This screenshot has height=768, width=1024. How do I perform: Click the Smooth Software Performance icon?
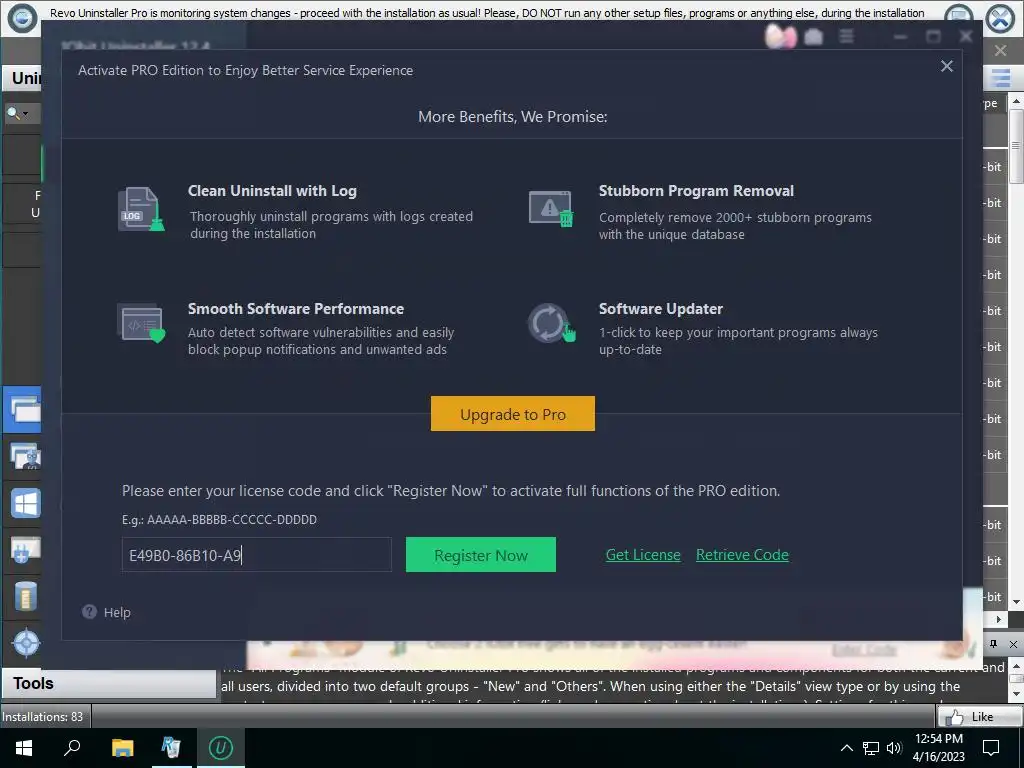(x=140, y=323)
